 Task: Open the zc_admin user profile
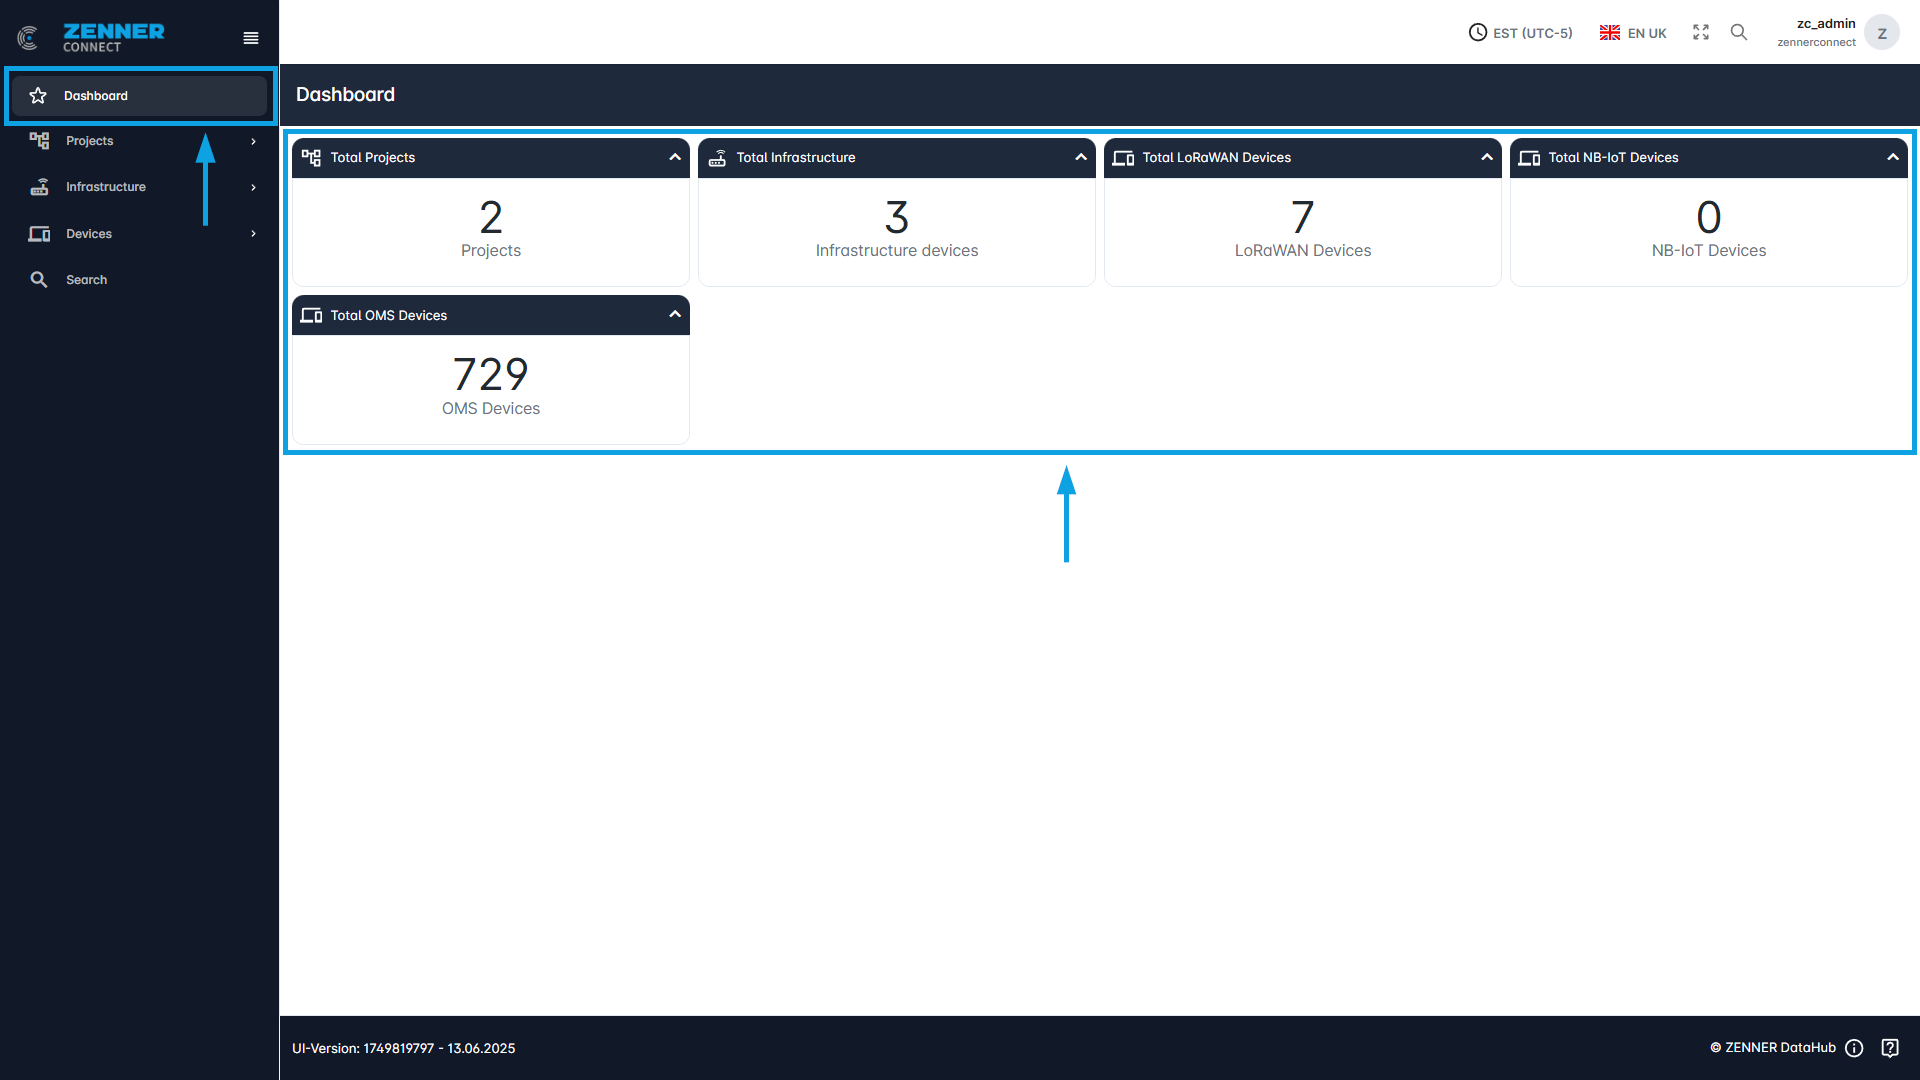pyautogui.click(x=1838, y=32)
